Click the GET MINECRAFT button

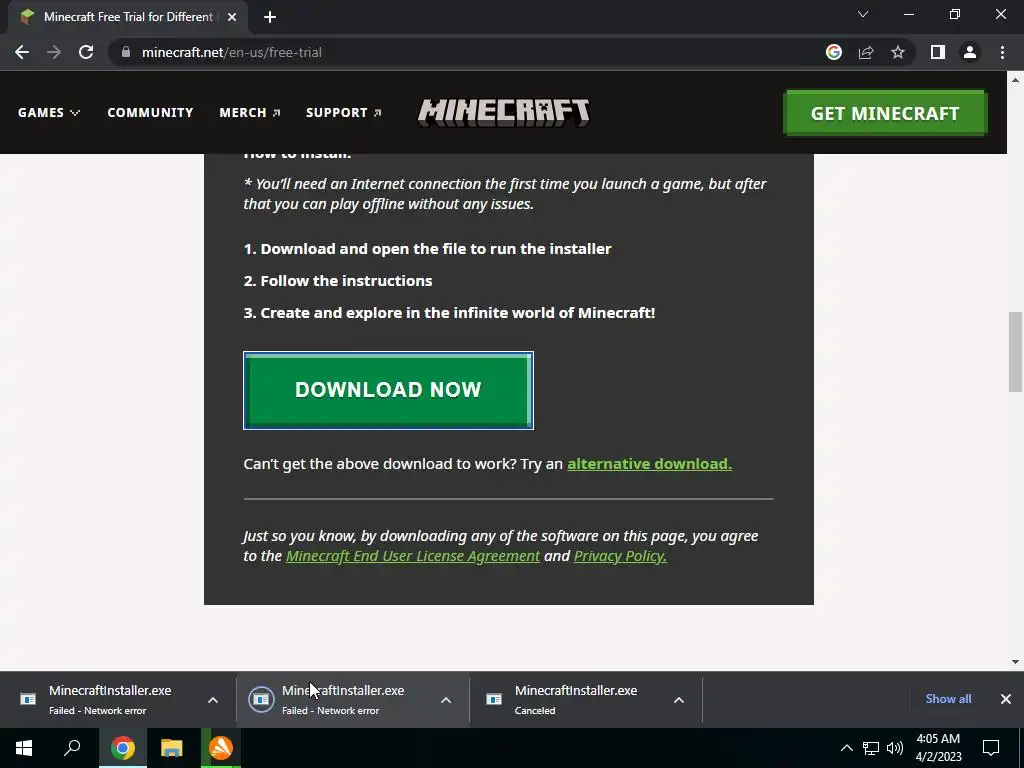(885, 113)
